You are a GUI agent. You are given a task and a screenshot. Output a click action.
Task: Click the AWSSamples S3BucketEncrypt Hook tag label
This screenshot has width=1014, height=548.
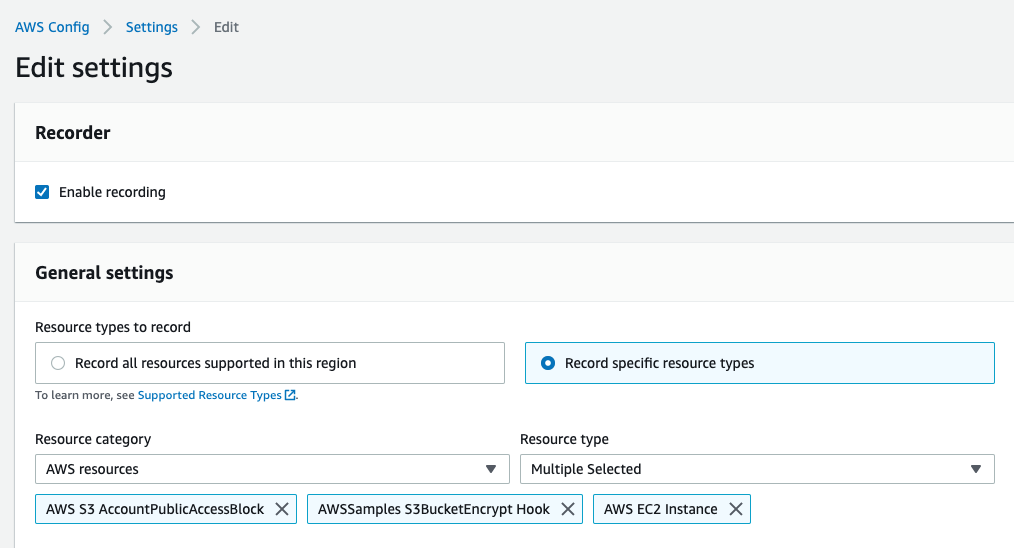(x=434, y=510)
